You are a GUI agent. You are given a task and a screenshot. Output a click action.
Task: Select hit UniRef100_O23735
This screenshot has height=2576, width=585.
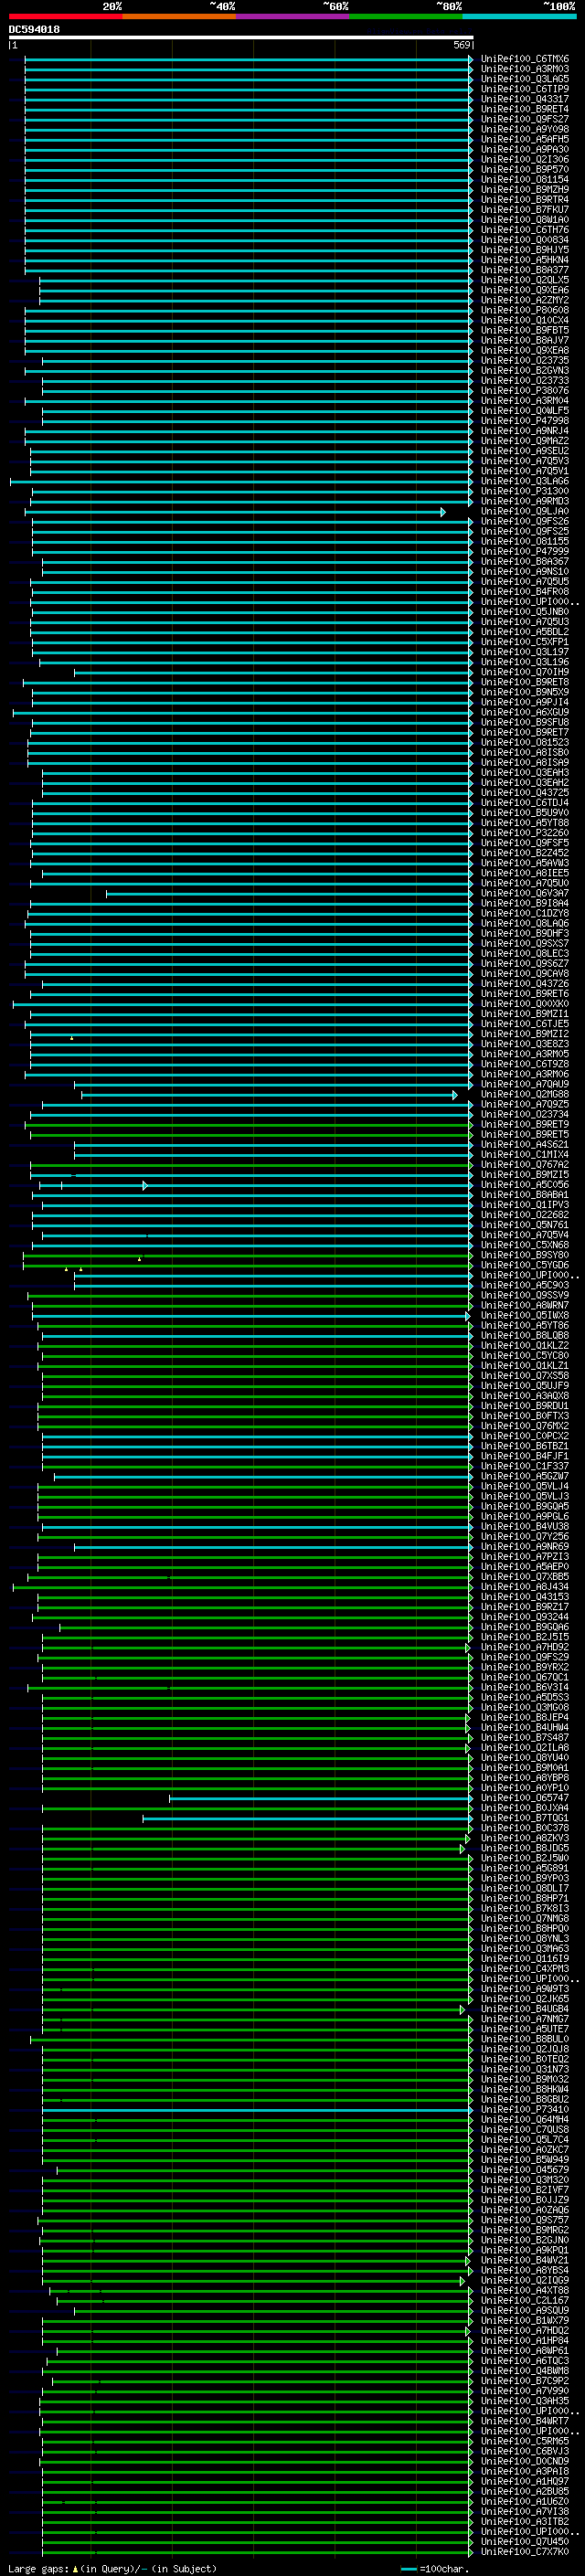525,361
